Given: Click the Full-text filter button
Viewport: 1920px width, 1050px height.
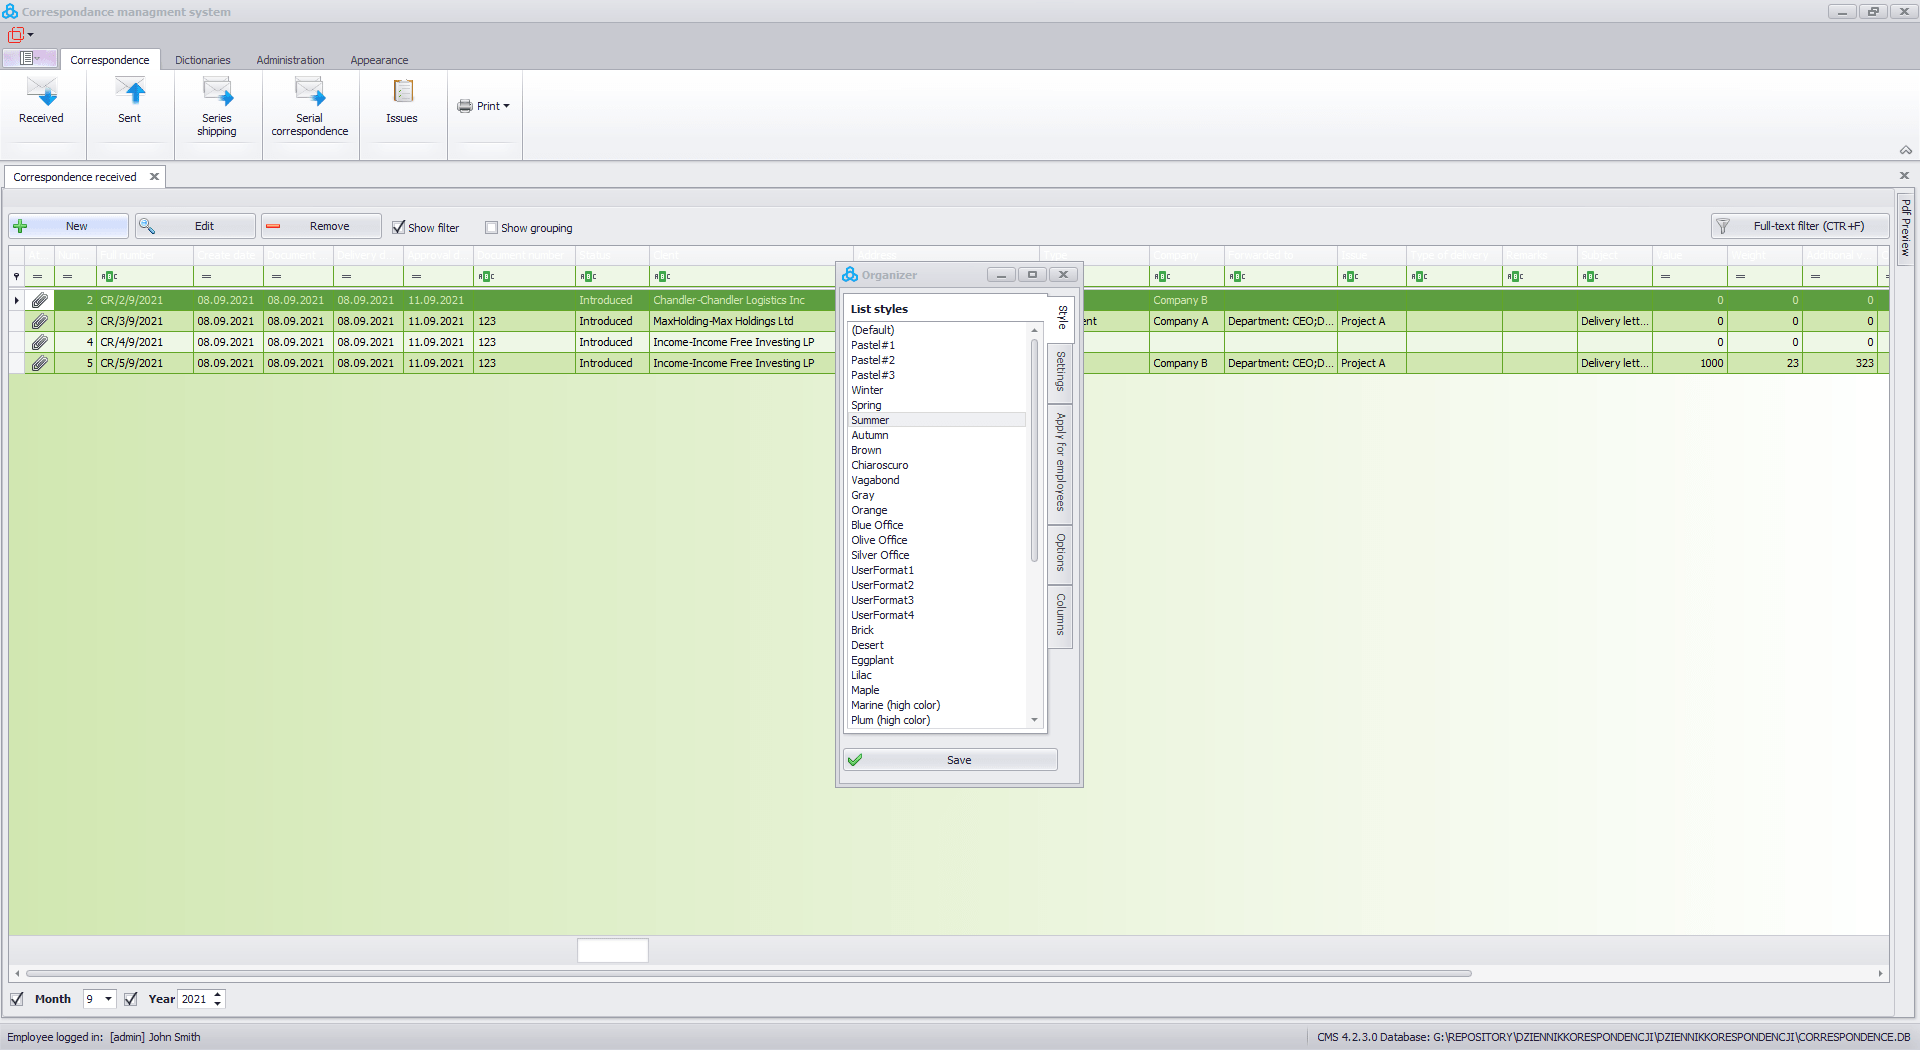Looking at the screenshot, I should [x=1799, y=226].
